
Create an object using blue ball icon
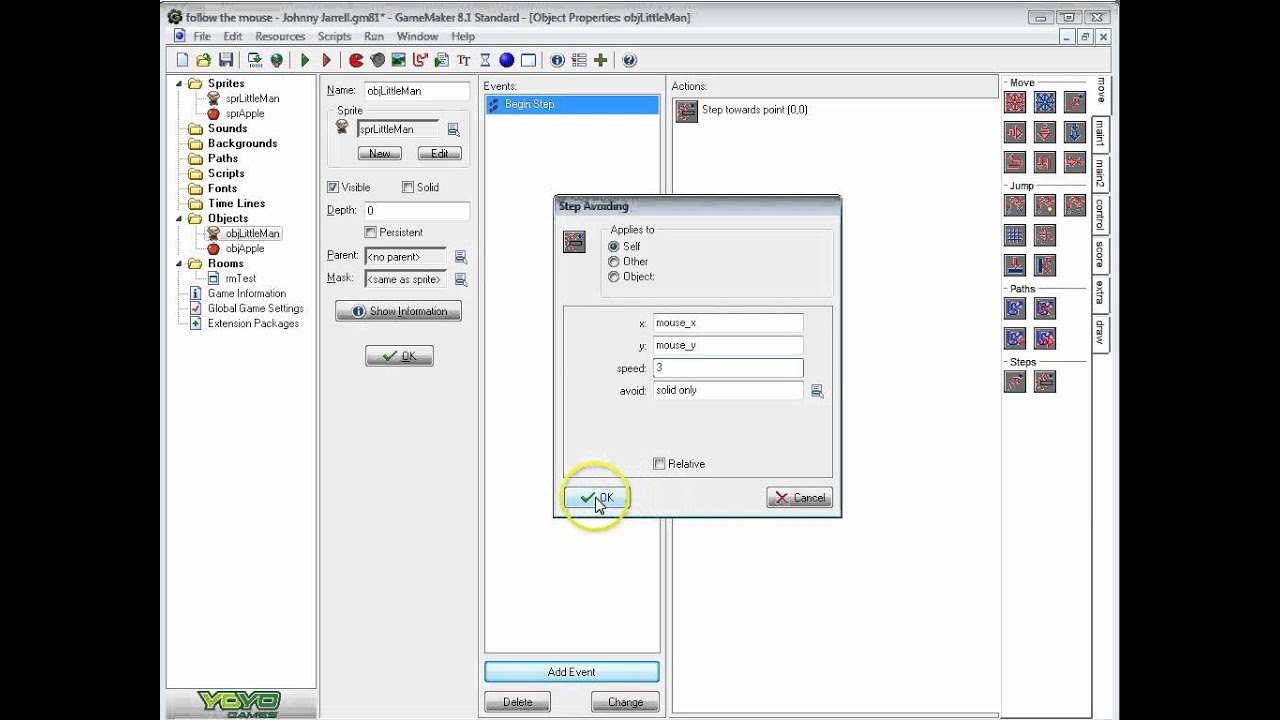pos(506,60)
